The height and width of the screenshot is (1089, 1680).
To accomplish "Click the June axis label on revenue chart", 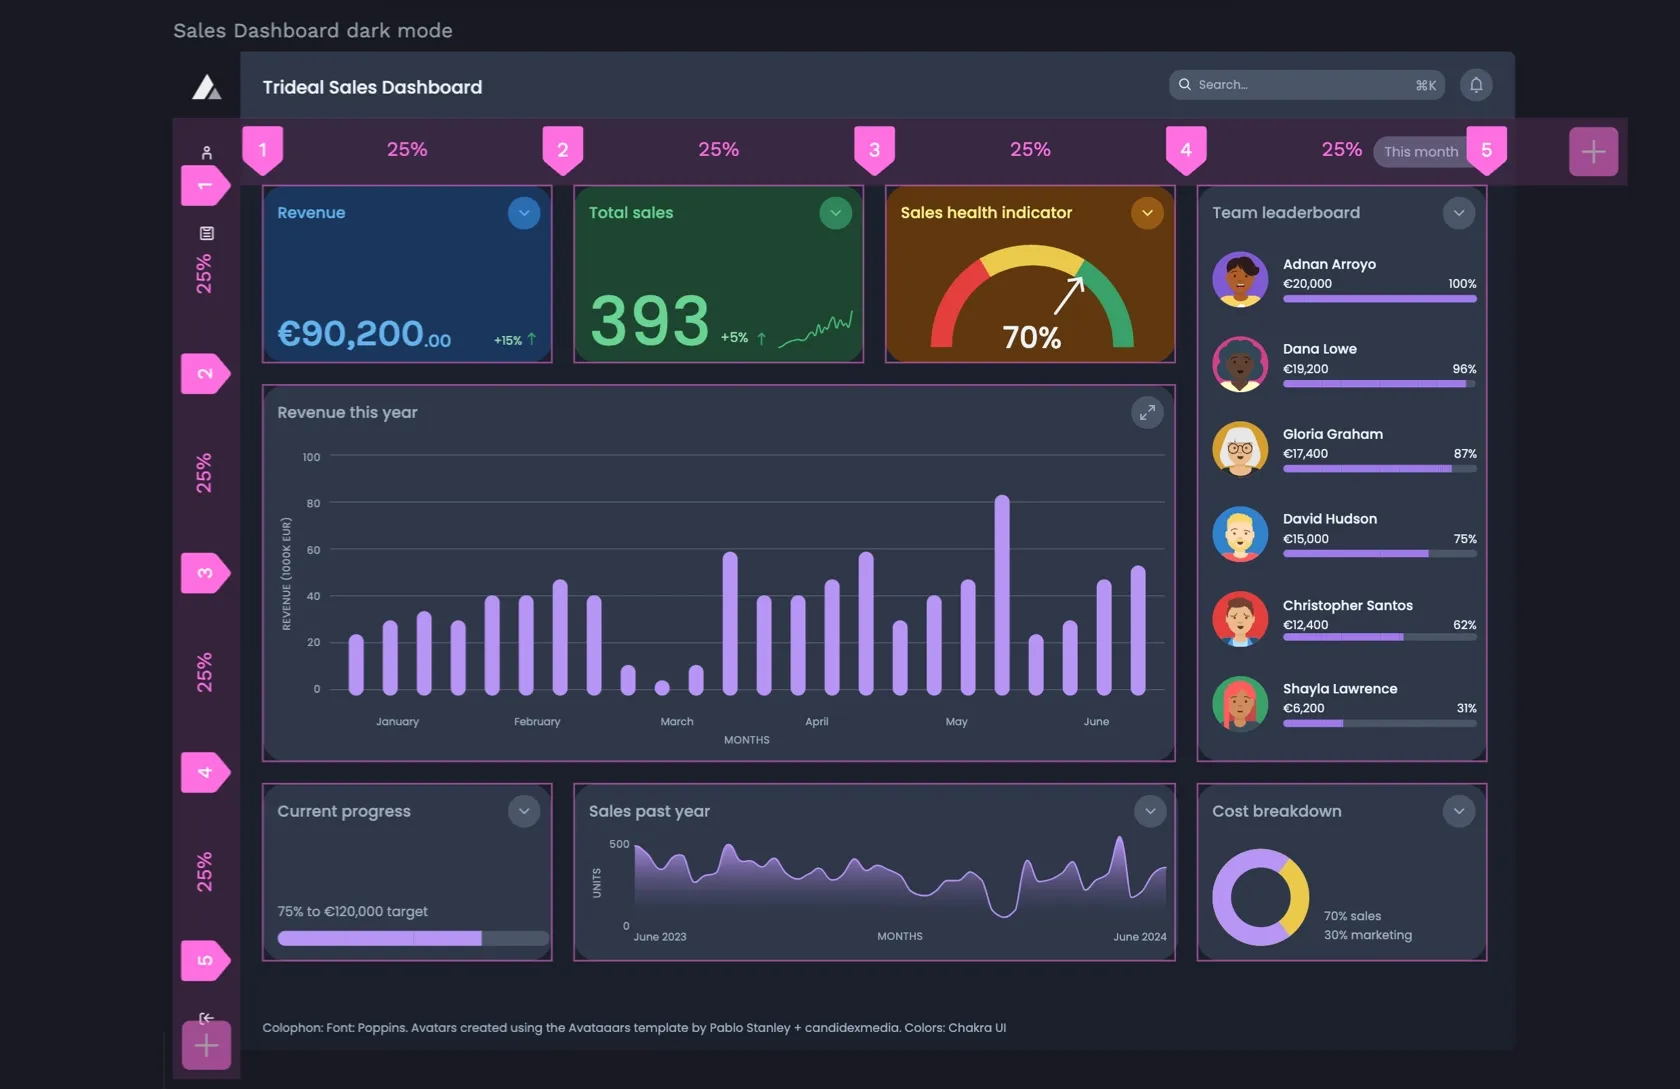I will tap(1096, 721).
